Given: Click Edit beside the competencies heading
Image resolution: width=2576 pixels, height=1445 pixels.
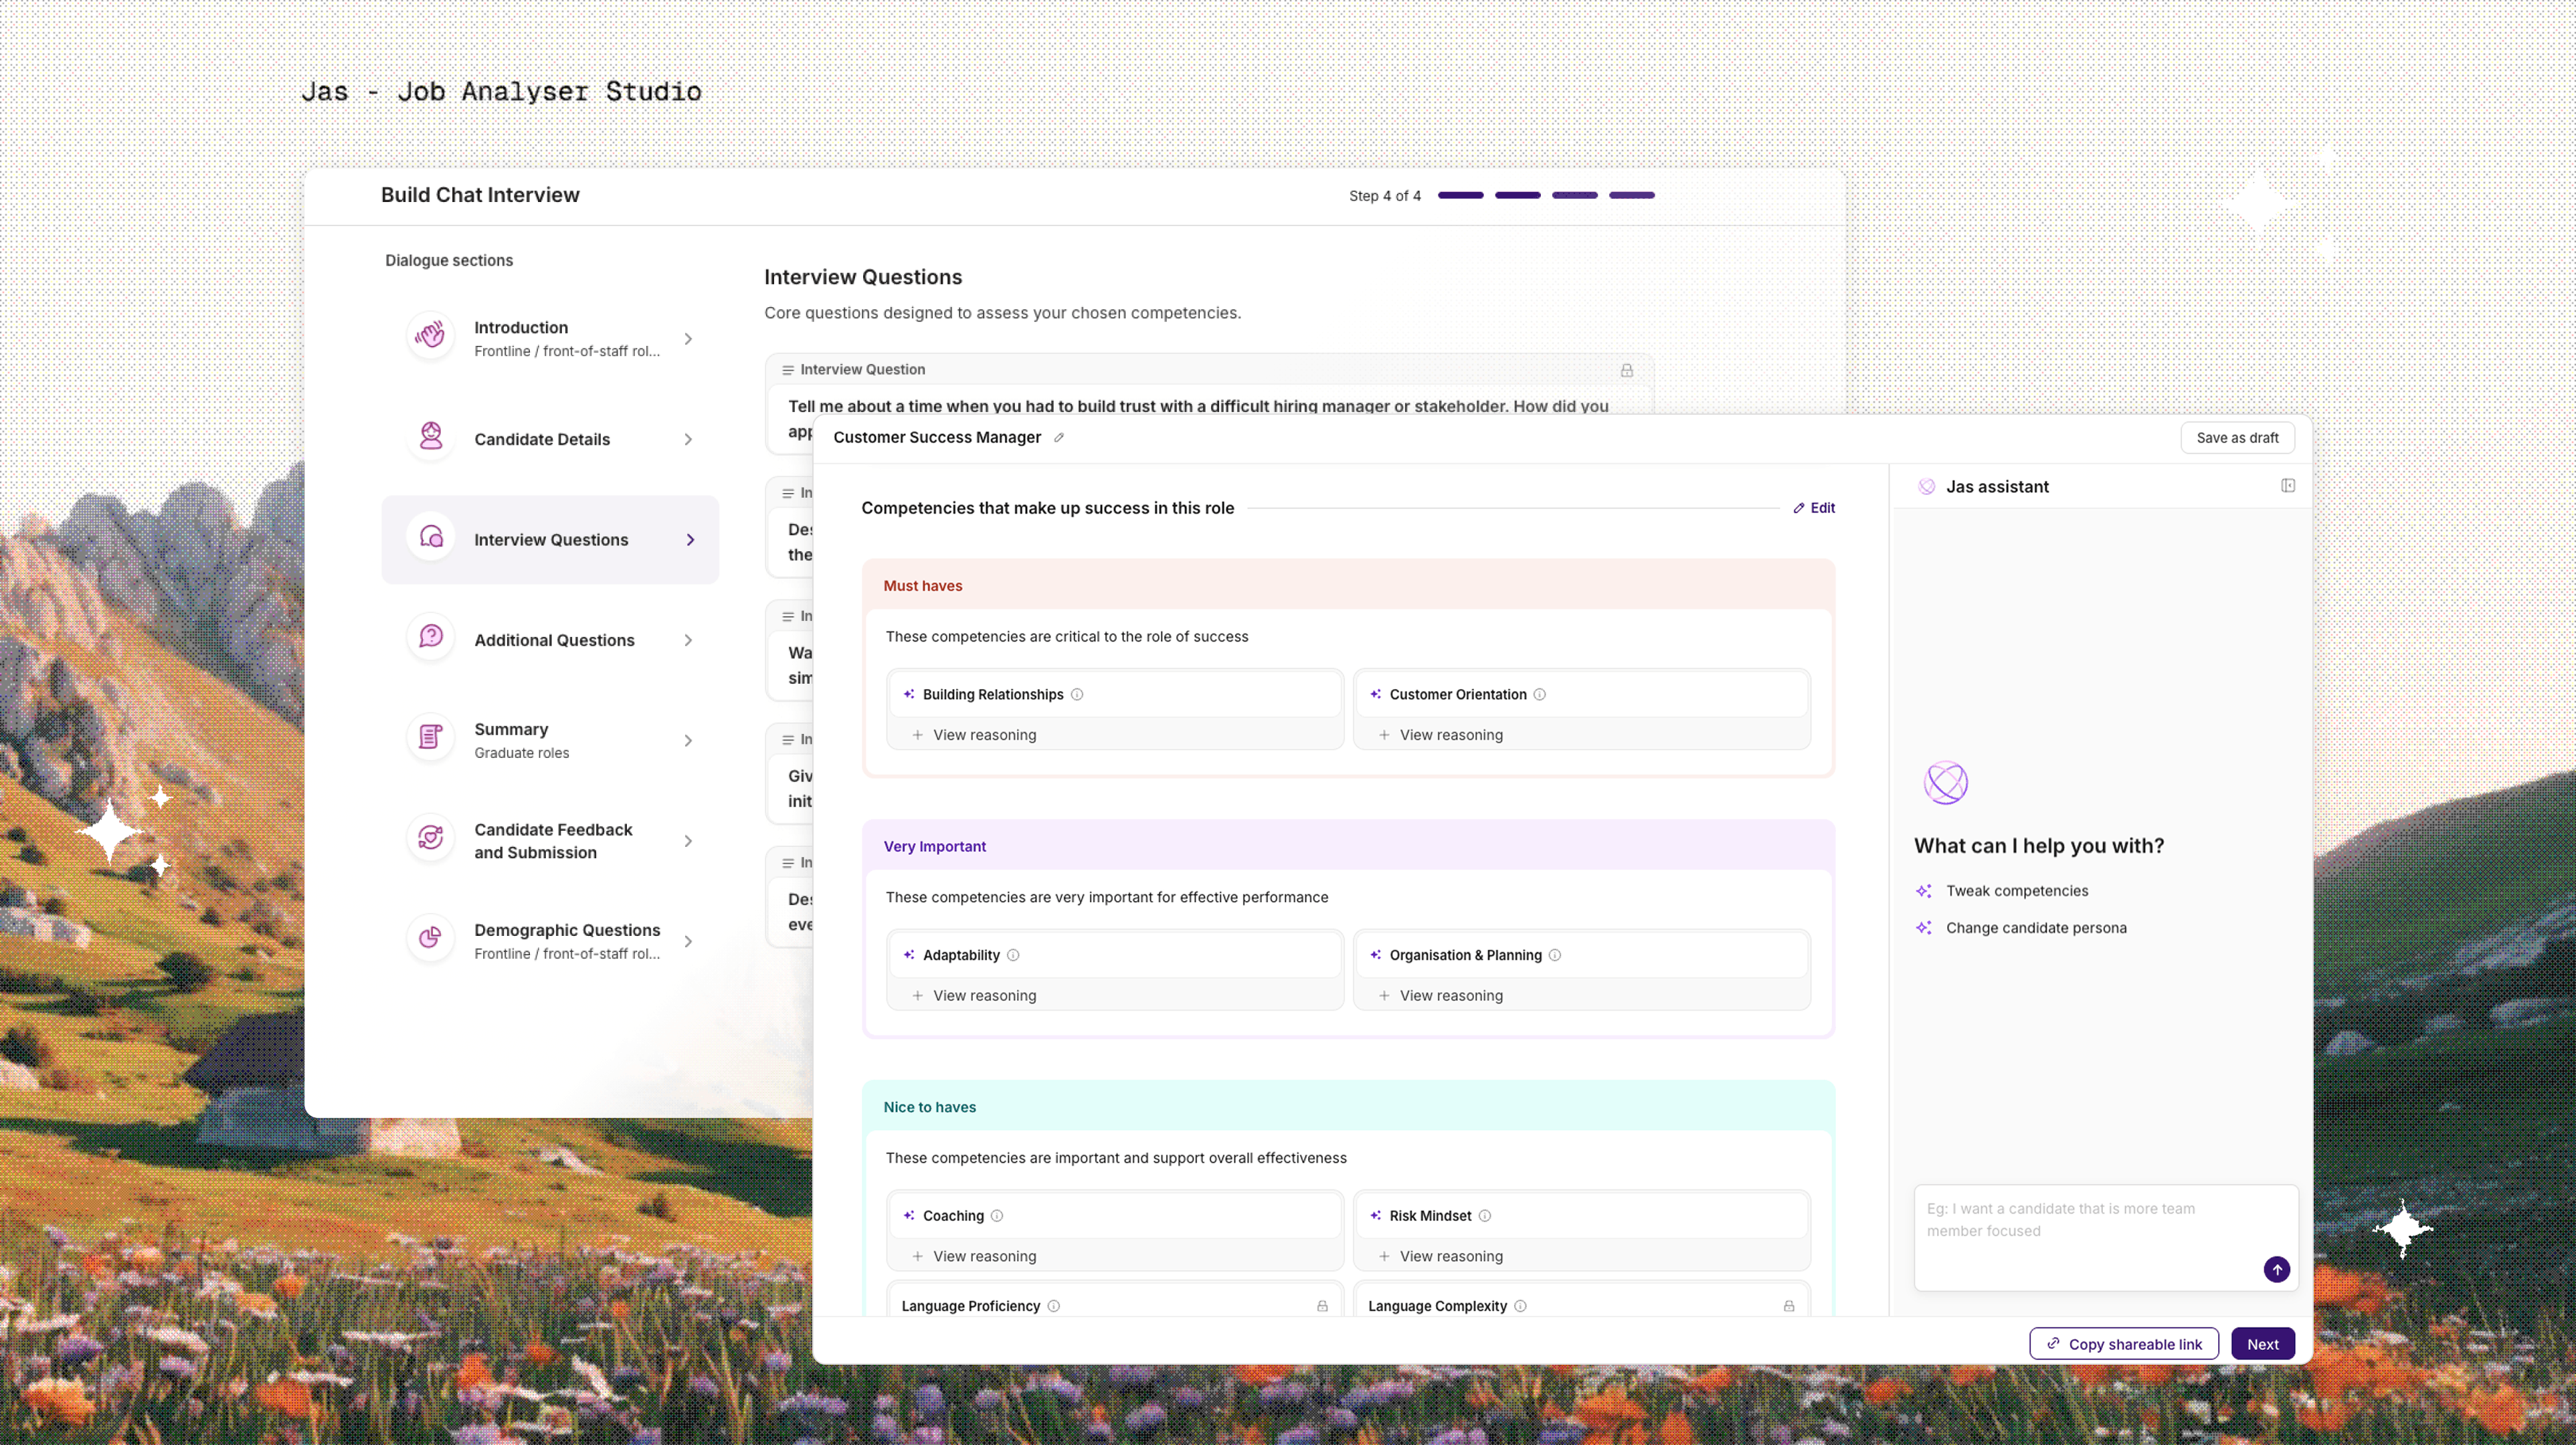Looking at the screenshot, I should 1814,508.
